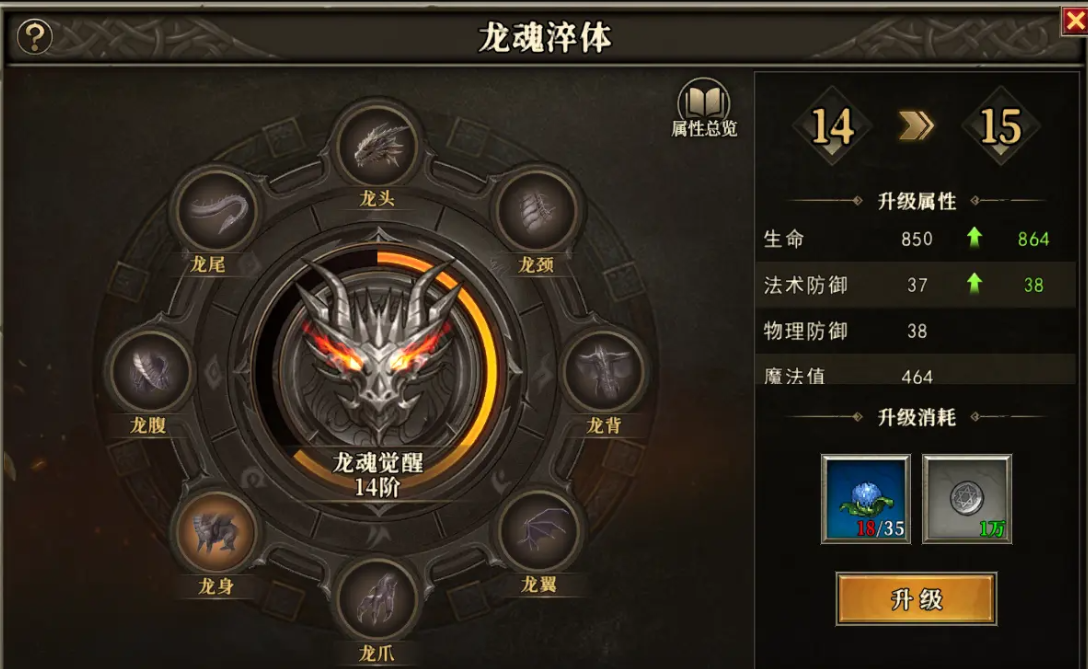Close the 龙魂淬体 window

[x=1074, y=21]
